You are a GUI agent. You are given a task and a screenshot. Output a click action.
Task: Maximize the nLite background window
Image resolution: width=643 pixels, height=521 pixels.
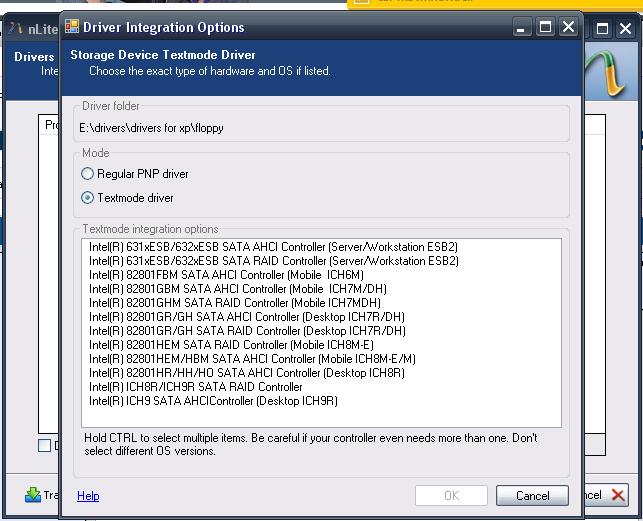[x=602, y=28]
